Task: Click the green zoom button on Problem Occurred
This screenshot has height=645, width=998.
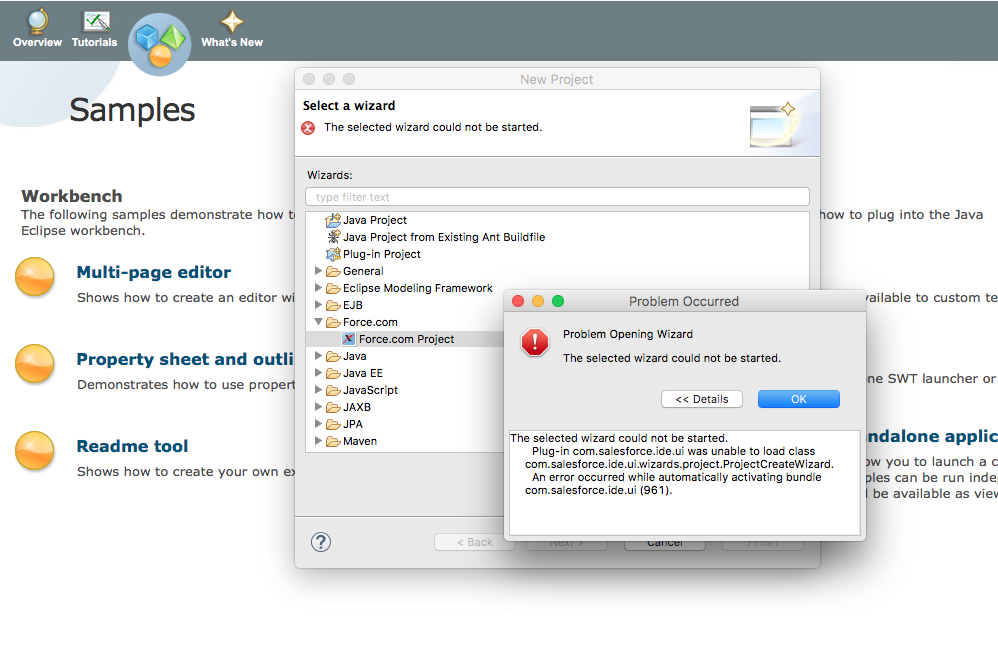Action: [558, 301]
